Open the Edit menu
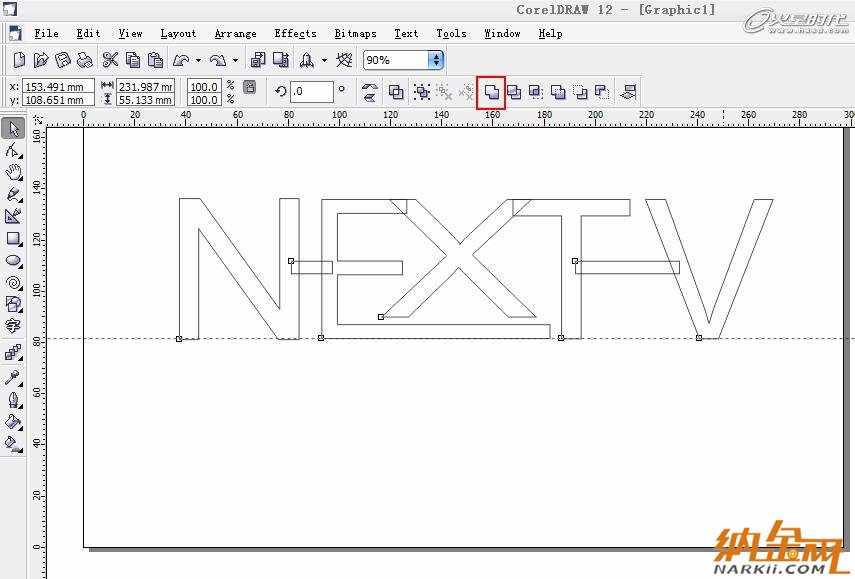The image size is (855, 579). click(x=88, y=34)
